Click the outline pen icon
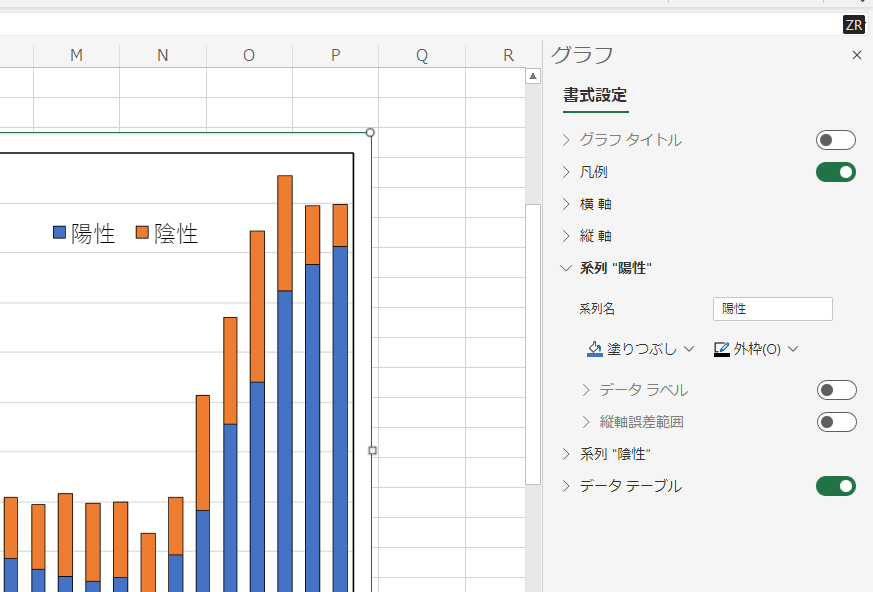Screen dimensions: 873x592 [x=722, y=349]
